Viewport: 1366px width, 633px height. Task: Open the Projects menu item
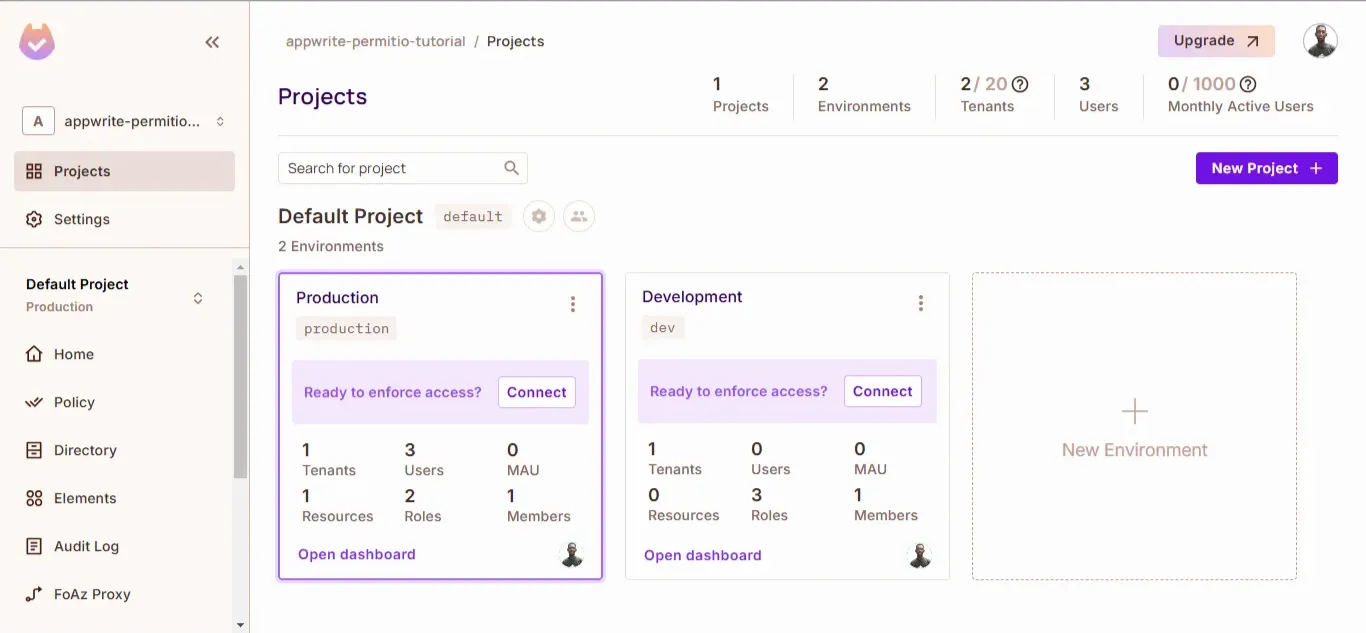(x=125, y=171)
